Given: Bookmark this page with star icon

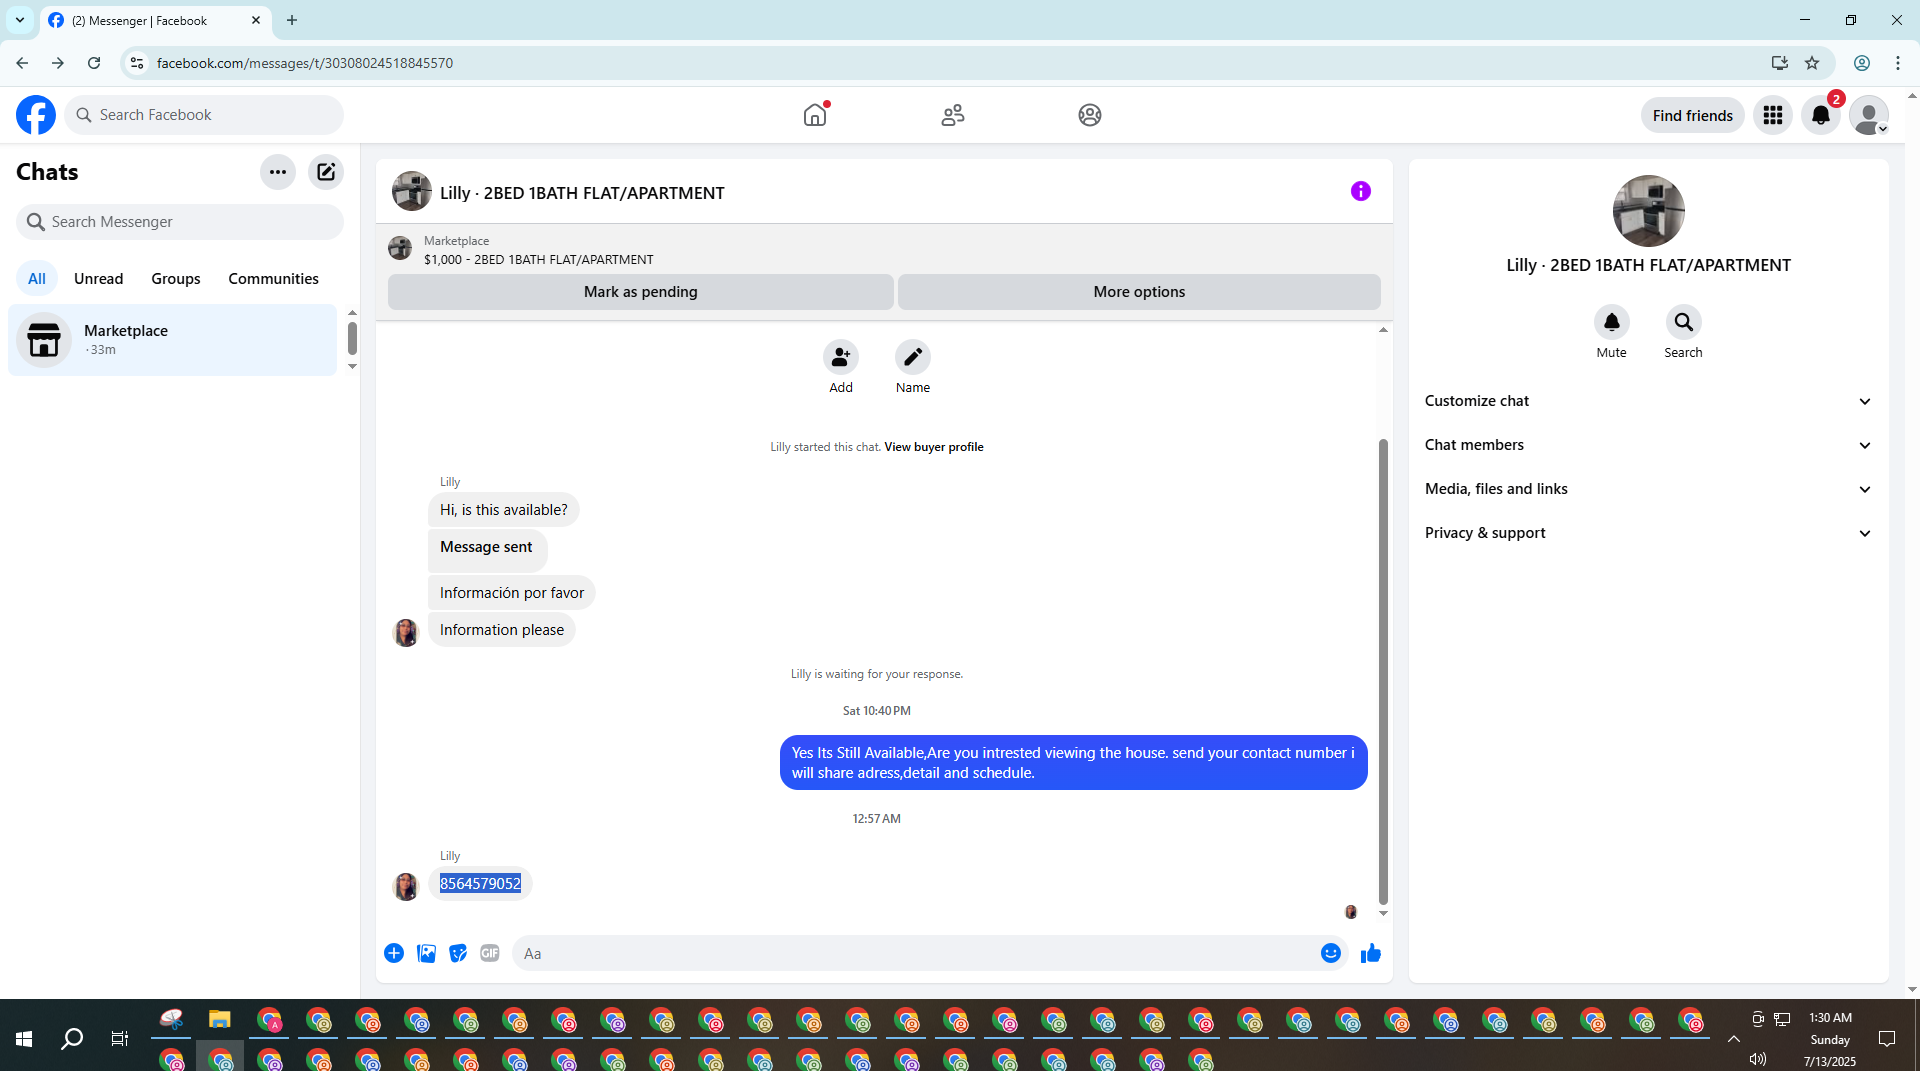Looking at the screenshot, I should click(1812, 63).
